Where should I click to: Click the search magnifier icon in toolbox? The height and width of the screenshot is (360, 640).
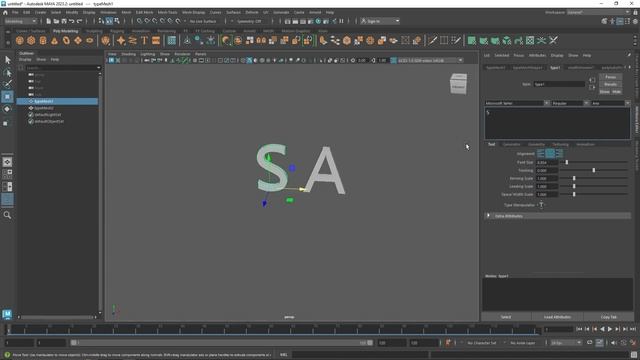7,215
